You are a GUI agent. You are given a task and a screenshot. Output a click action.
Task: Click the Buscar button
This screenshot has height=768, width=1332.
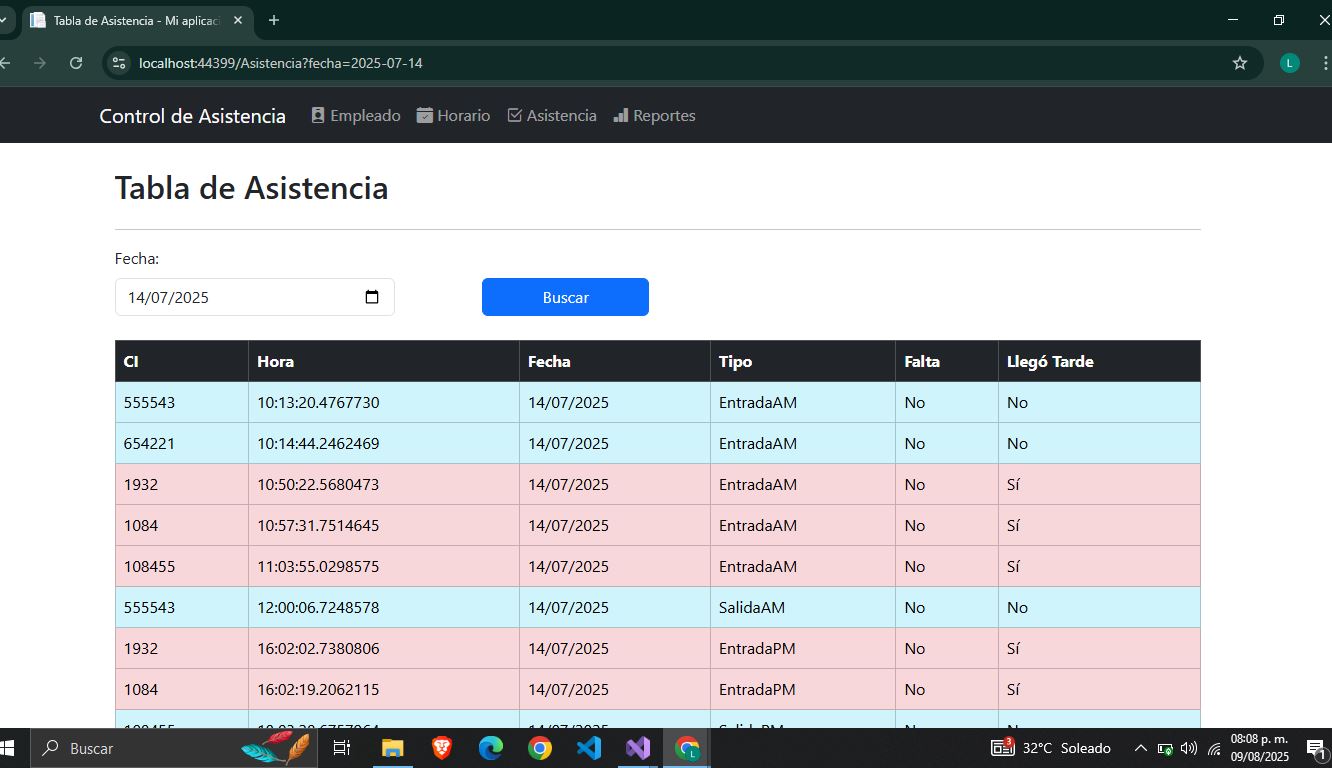tap(565, 297)
